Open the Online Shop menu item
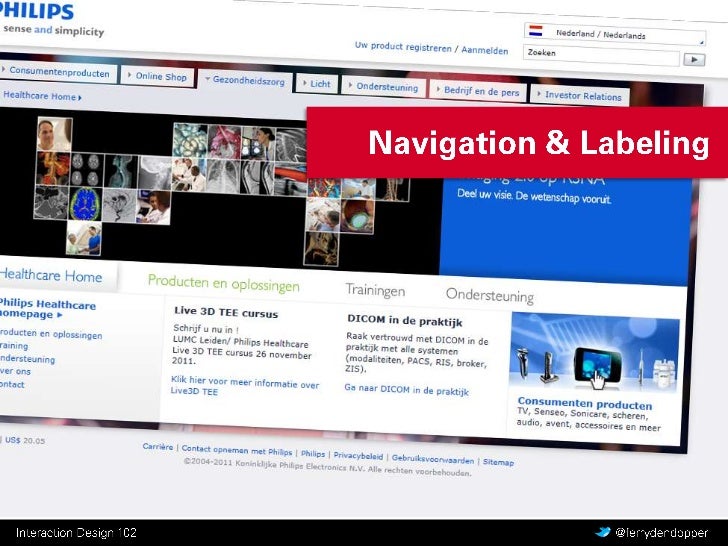The image size is (728, 546). [157, 76]
